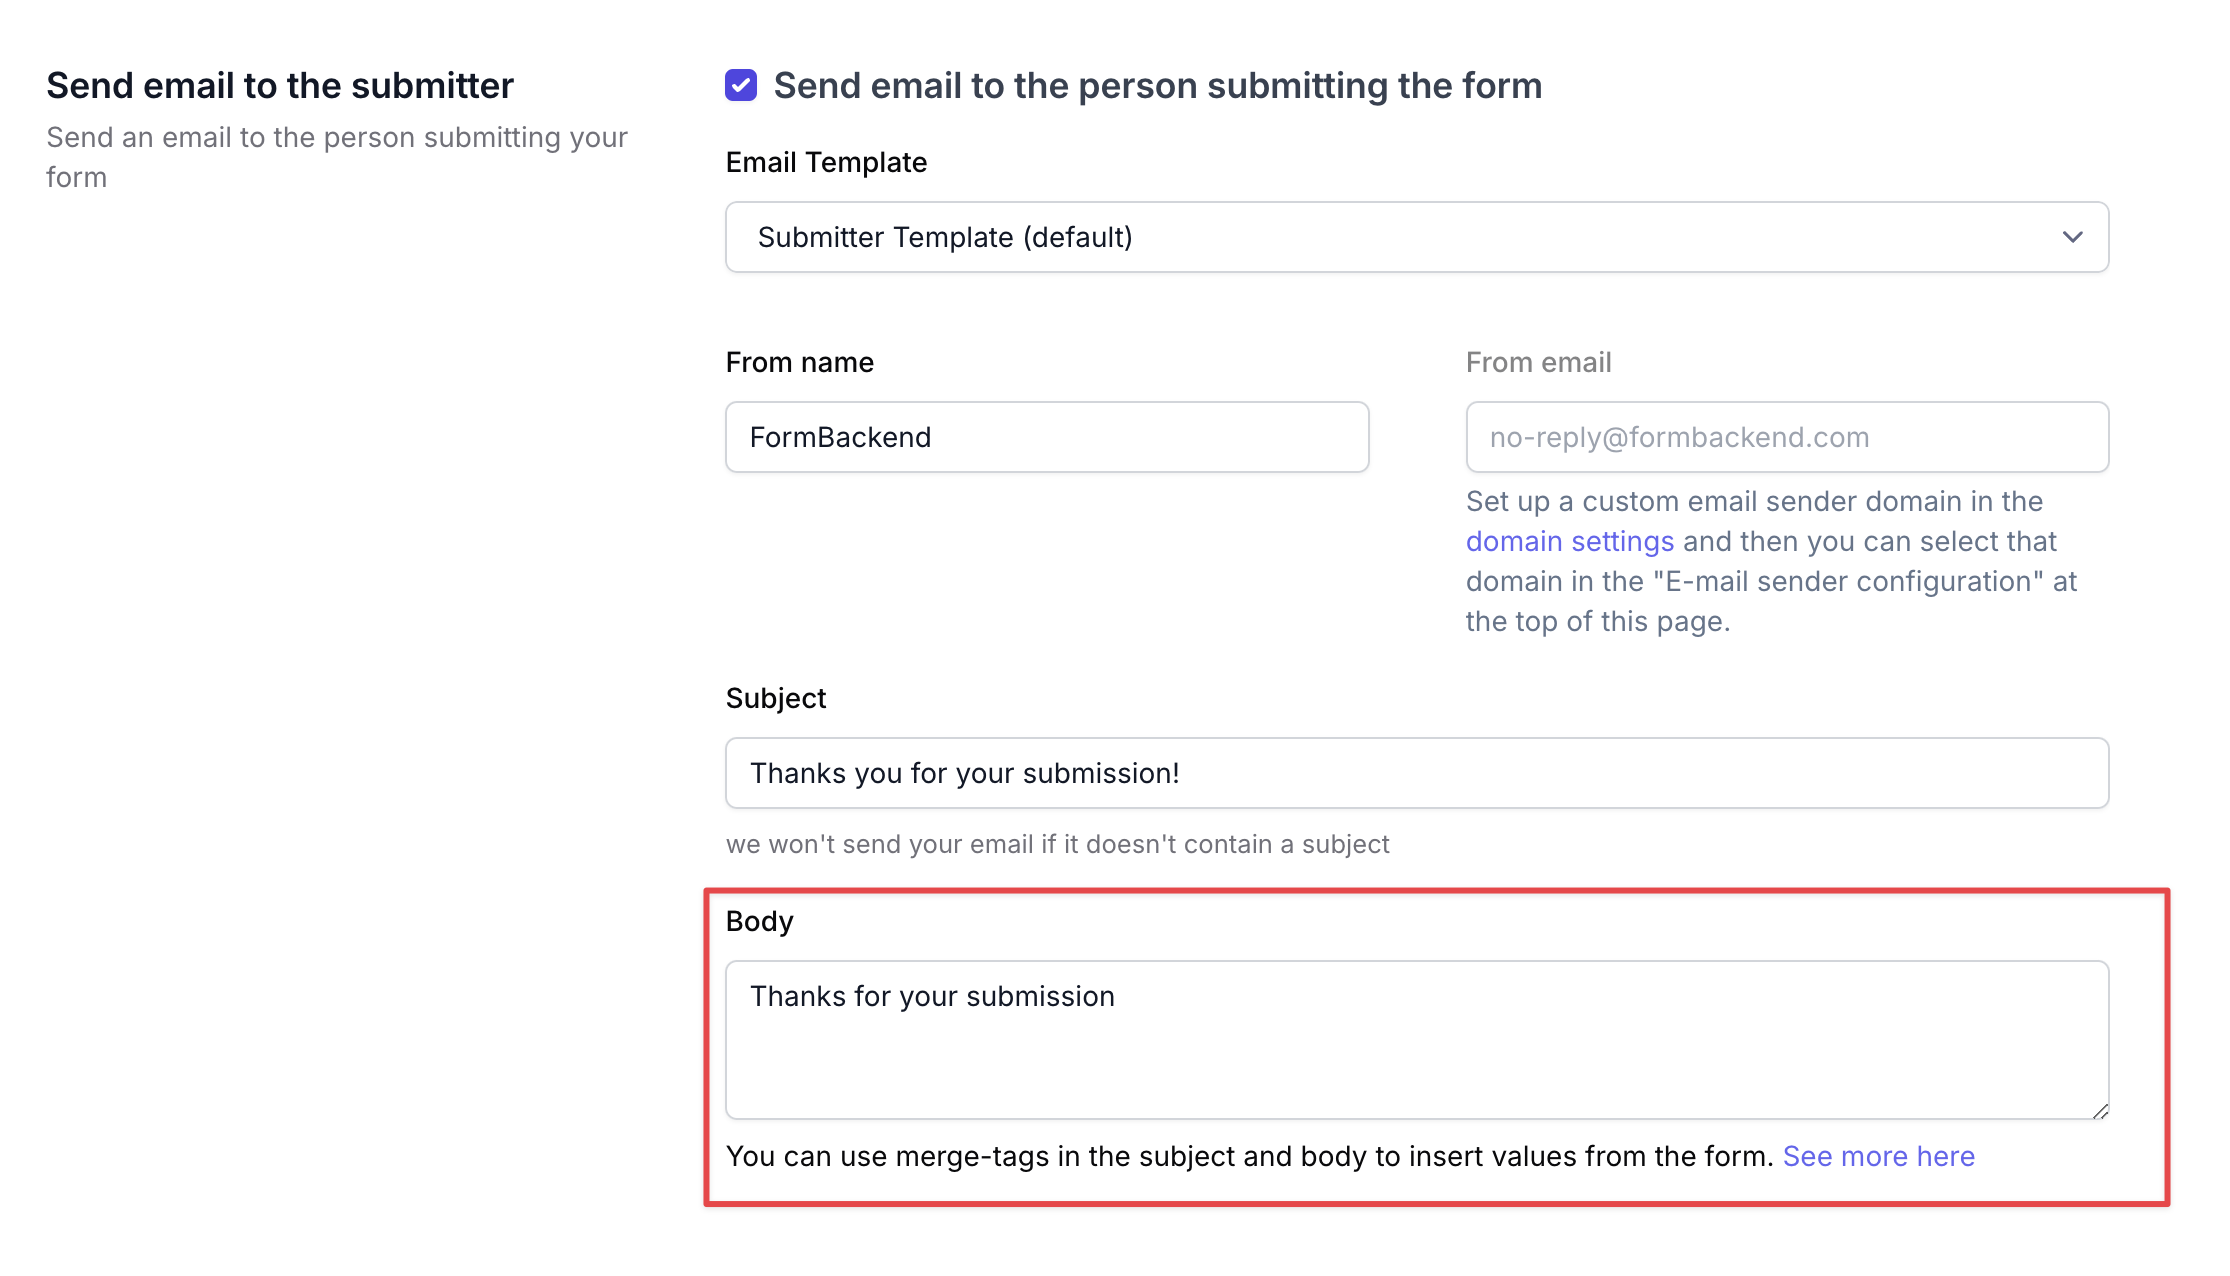
Task: Click inside the Body textarea
Action: pos(1416,1040)
